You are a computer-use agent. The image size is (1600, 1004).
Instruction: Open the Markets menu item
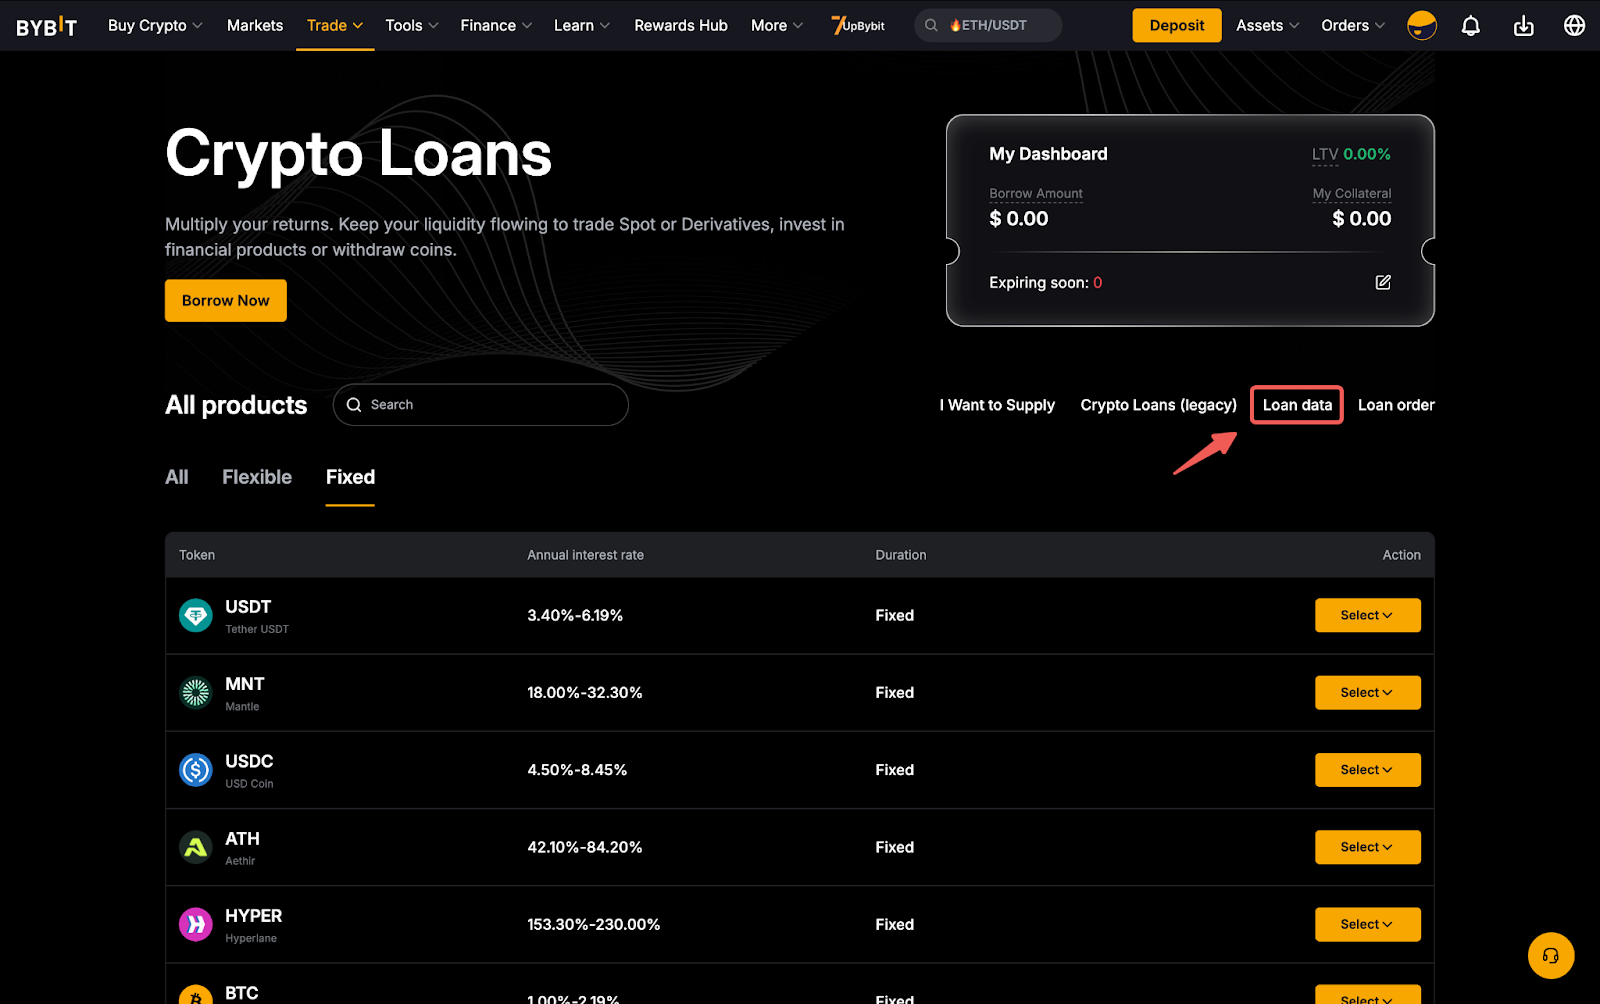[x=255, y=26]
